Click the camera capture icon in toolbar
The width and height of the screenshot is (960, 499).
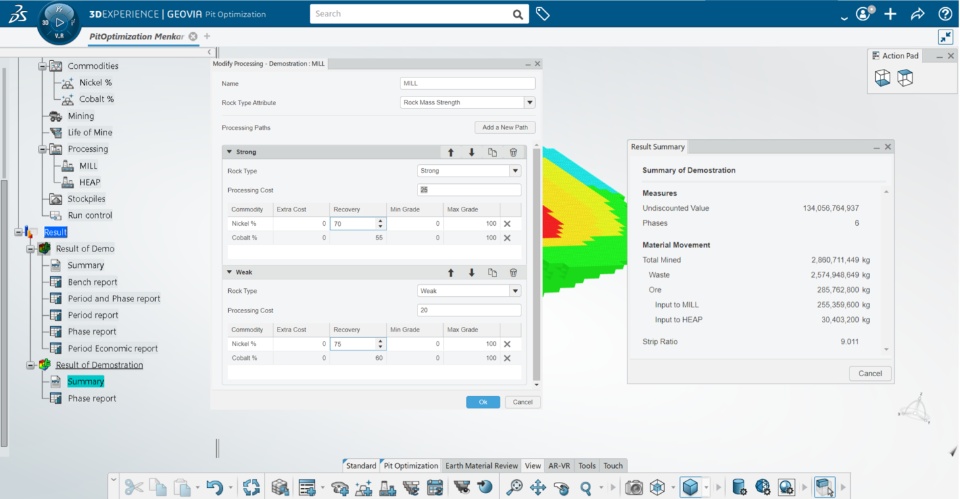634,487
